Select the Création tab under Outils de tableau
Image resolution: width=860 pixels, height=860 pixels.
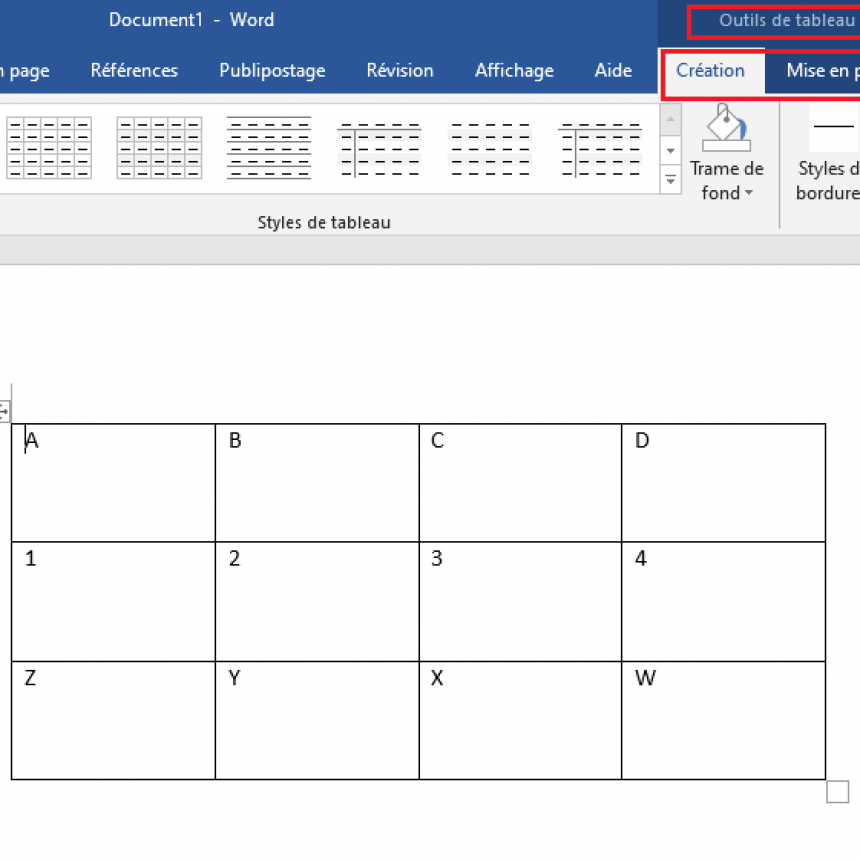point(710,71)
